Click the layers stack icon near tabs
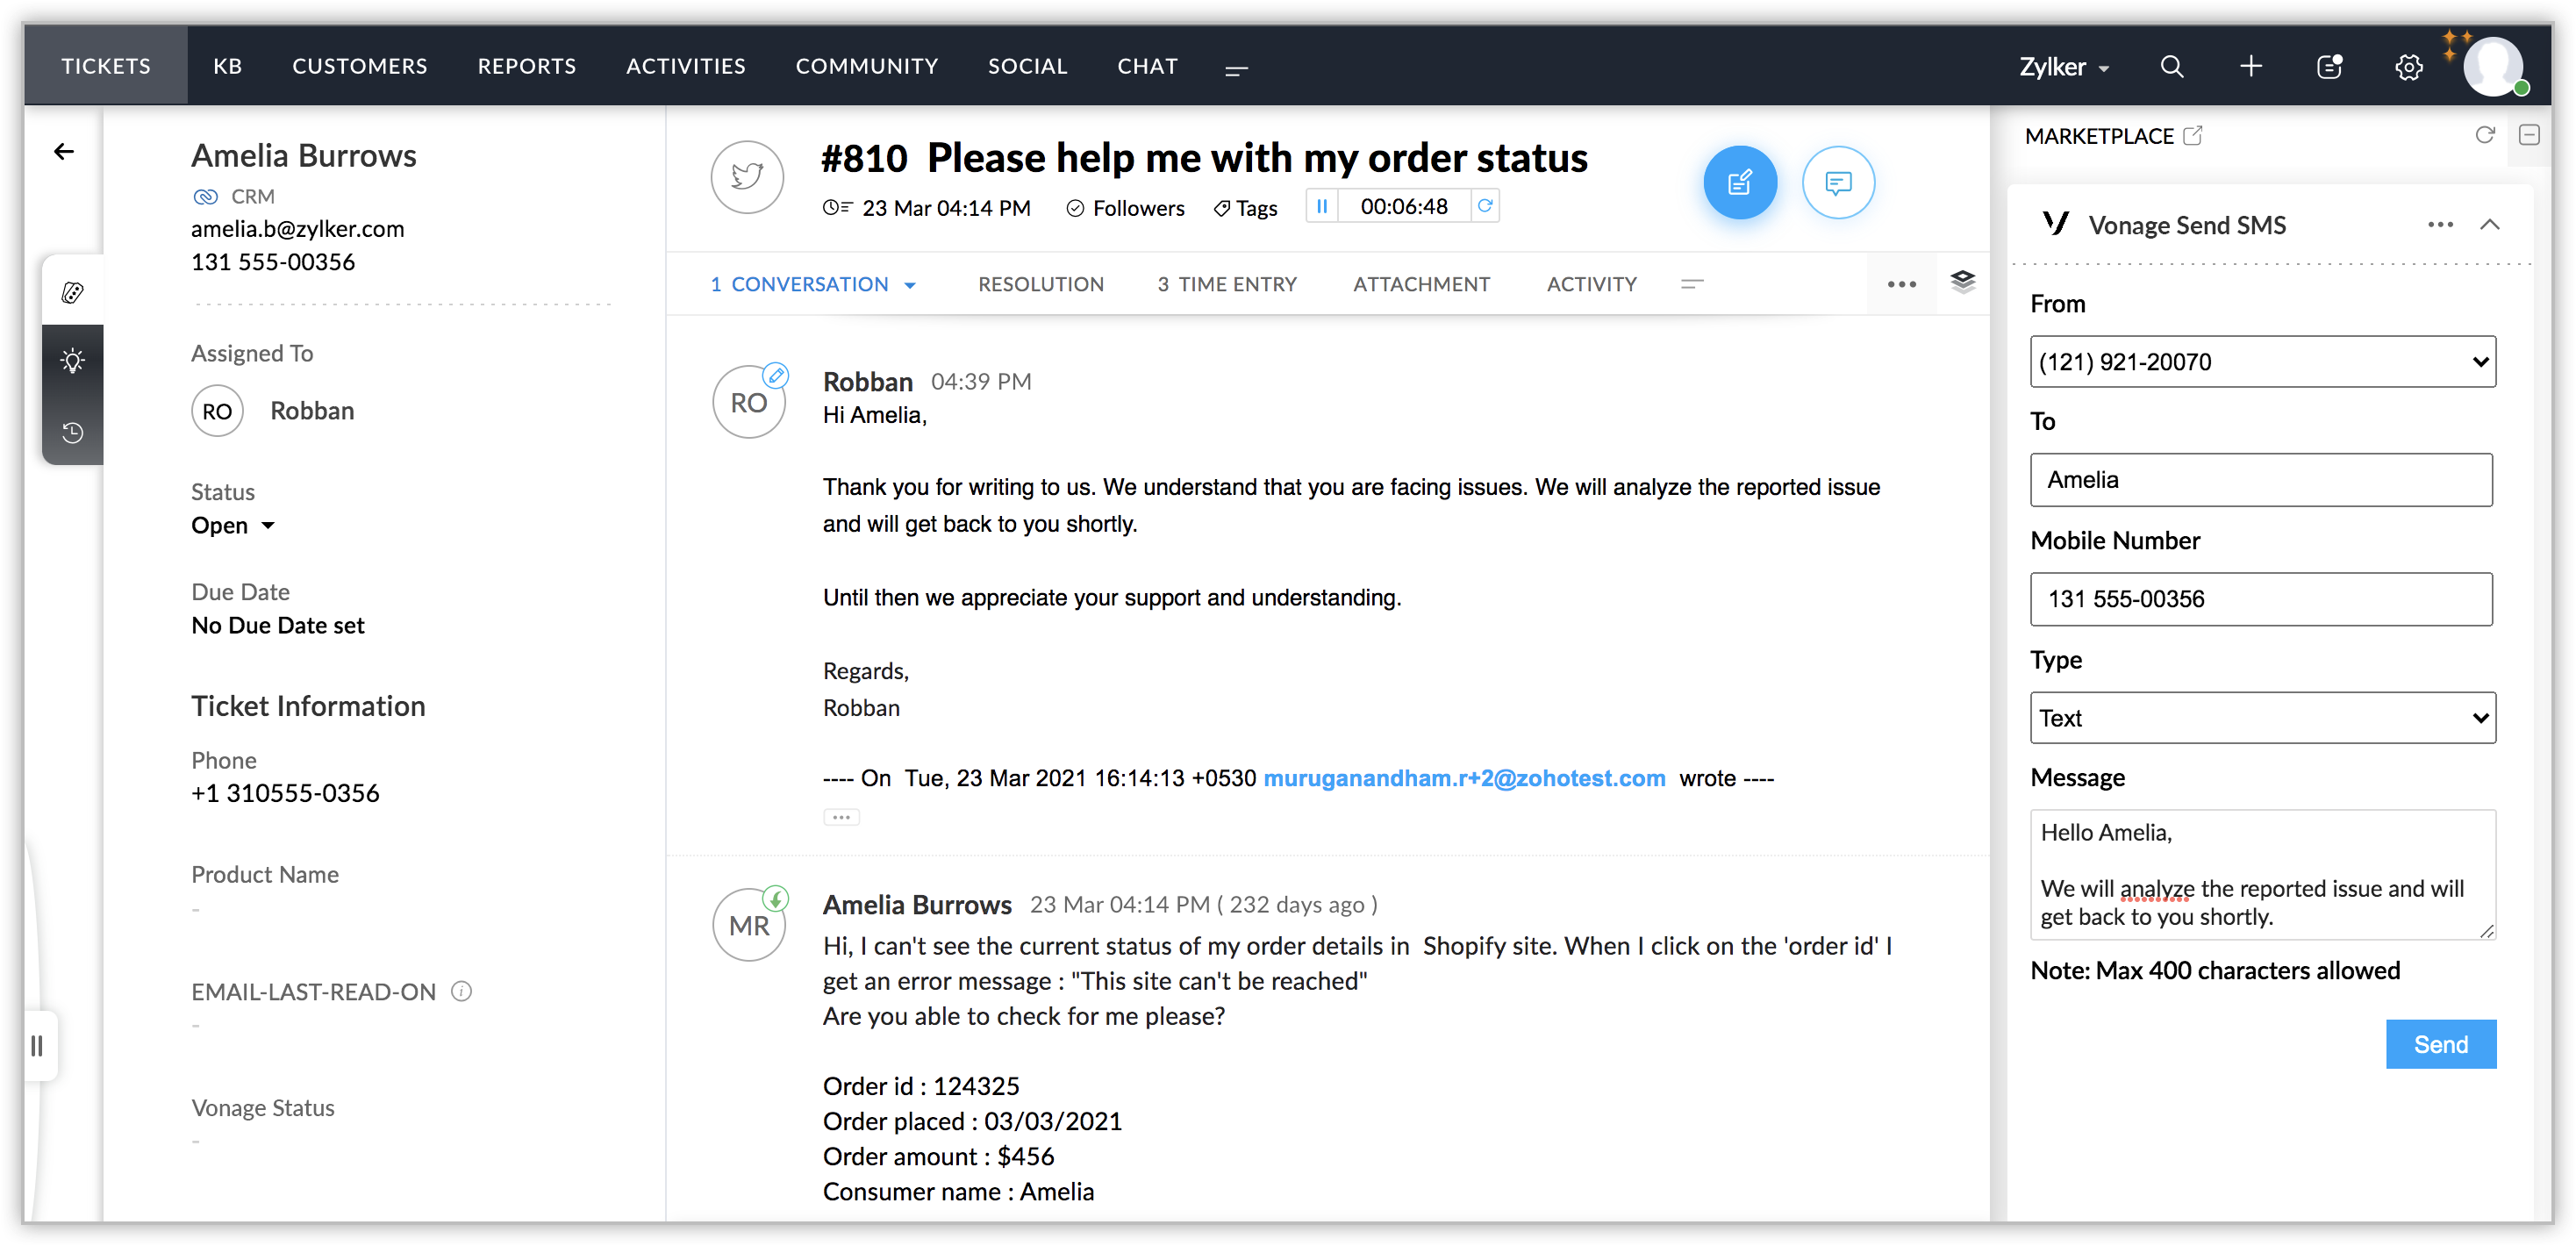This screenshot has width=2576, height=1246. click(1962, 282)
